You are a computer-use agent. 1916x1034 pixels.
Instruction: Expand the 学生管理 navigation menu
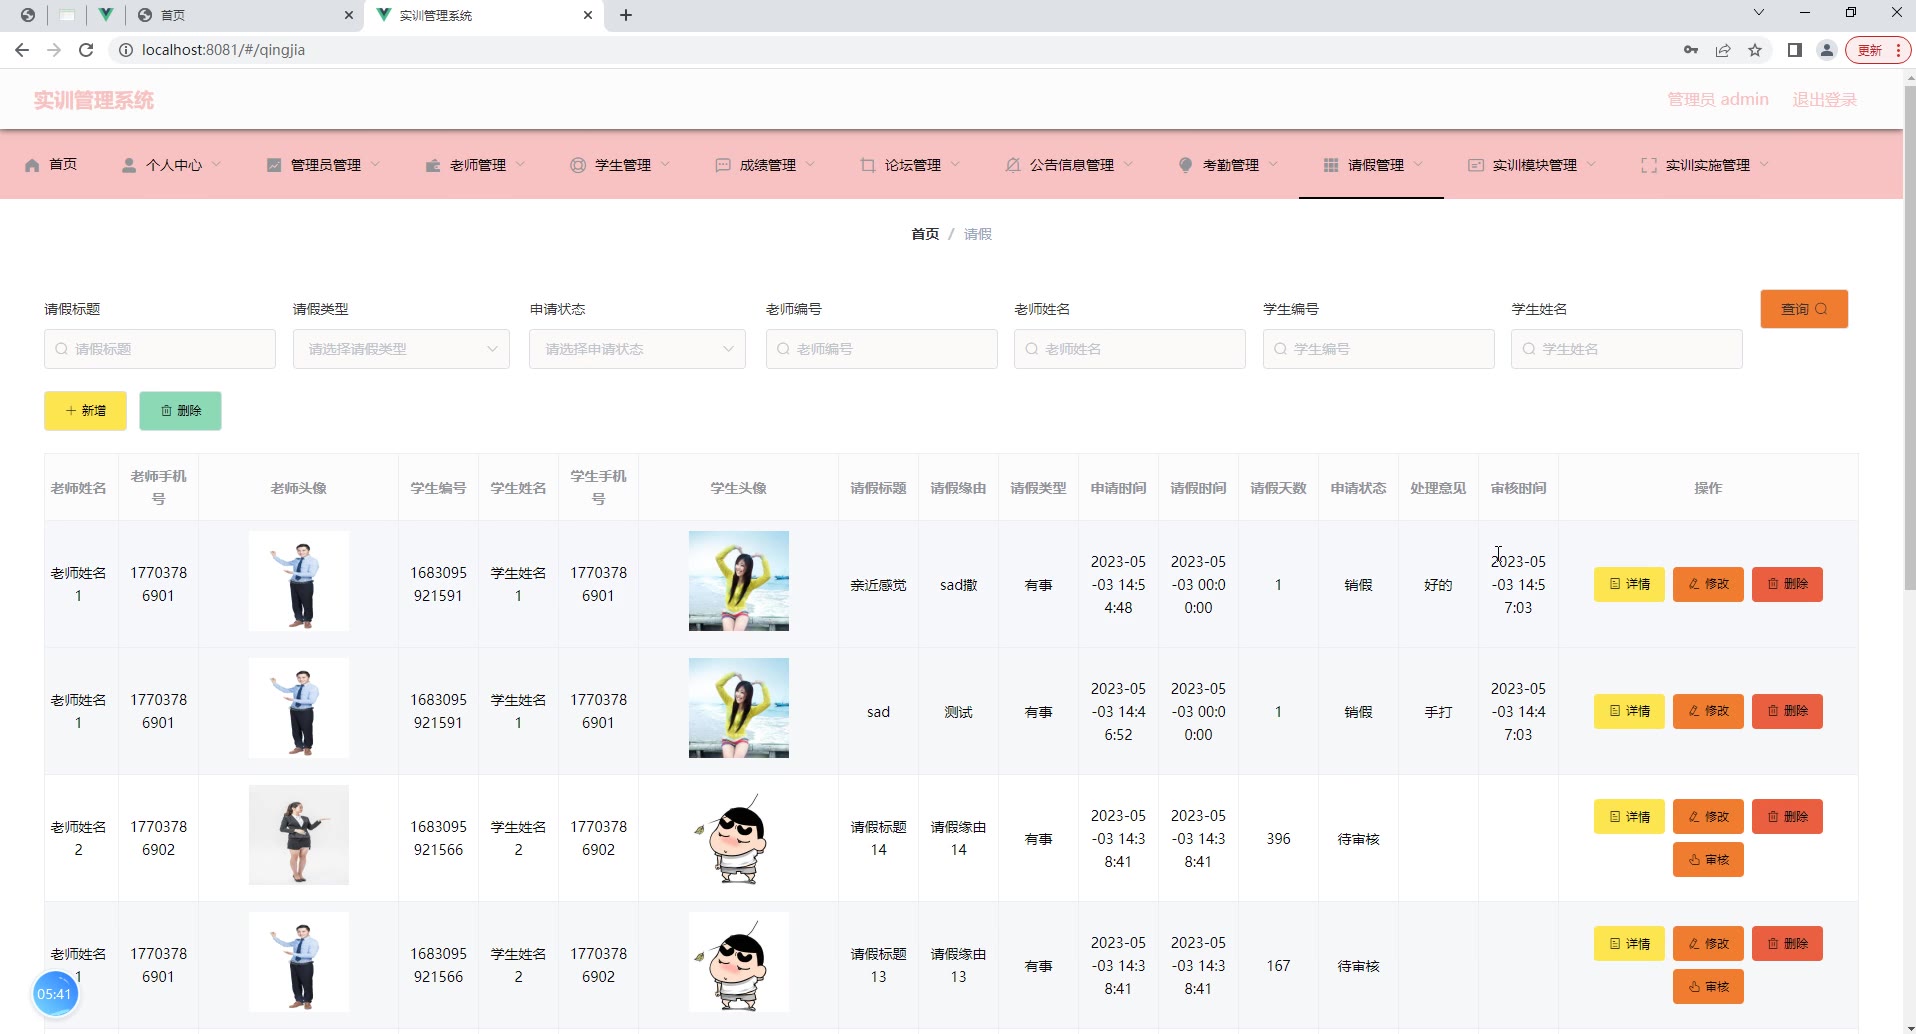pyautogui.click(x=620, y=165)
